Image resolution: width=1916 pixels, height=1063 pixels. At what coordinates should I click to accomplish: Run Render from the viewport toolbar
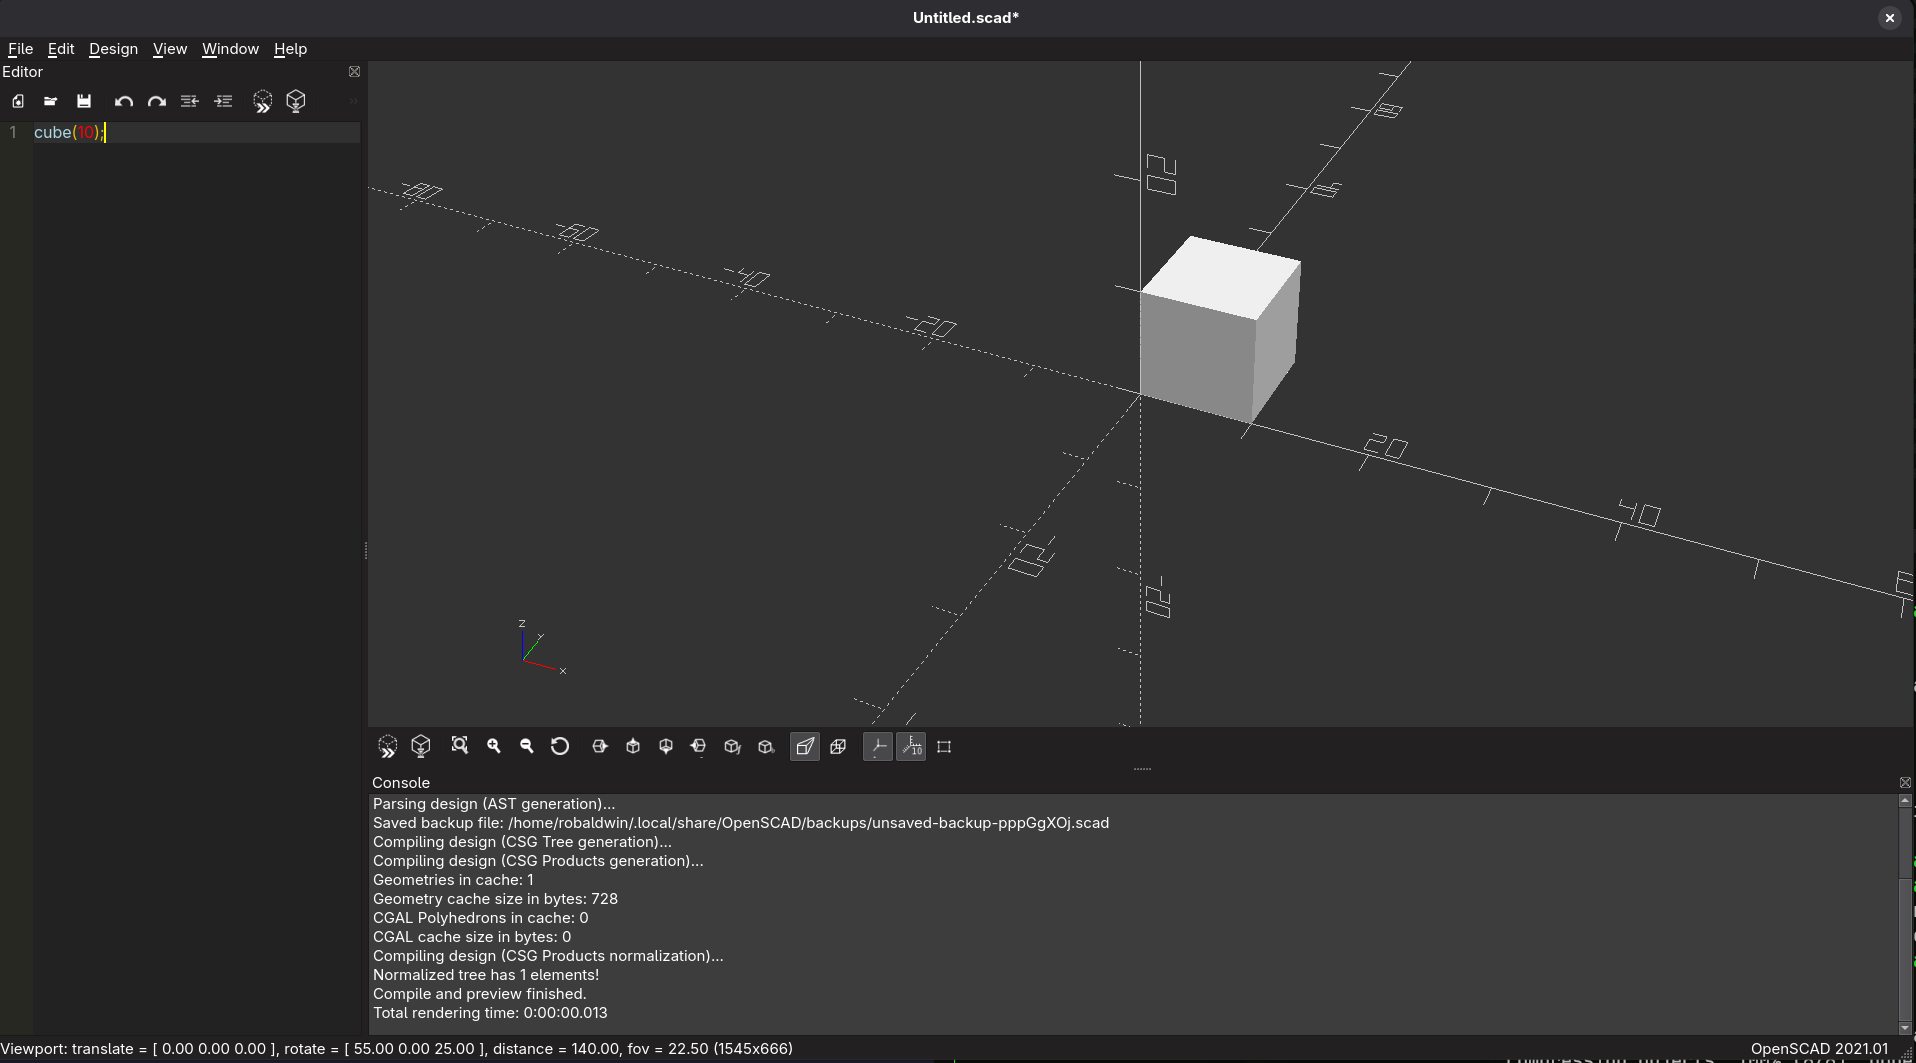pos(421,746)
